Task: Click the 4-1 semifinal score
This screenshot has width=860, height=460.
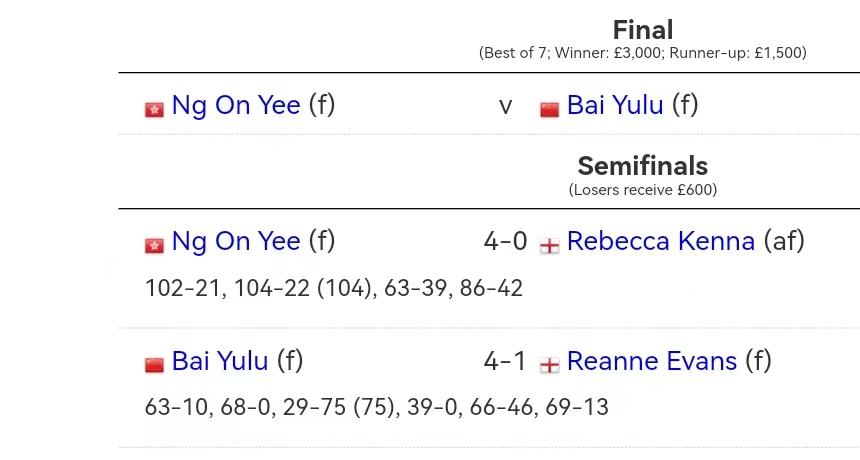Action: click(x=505, y=361)
